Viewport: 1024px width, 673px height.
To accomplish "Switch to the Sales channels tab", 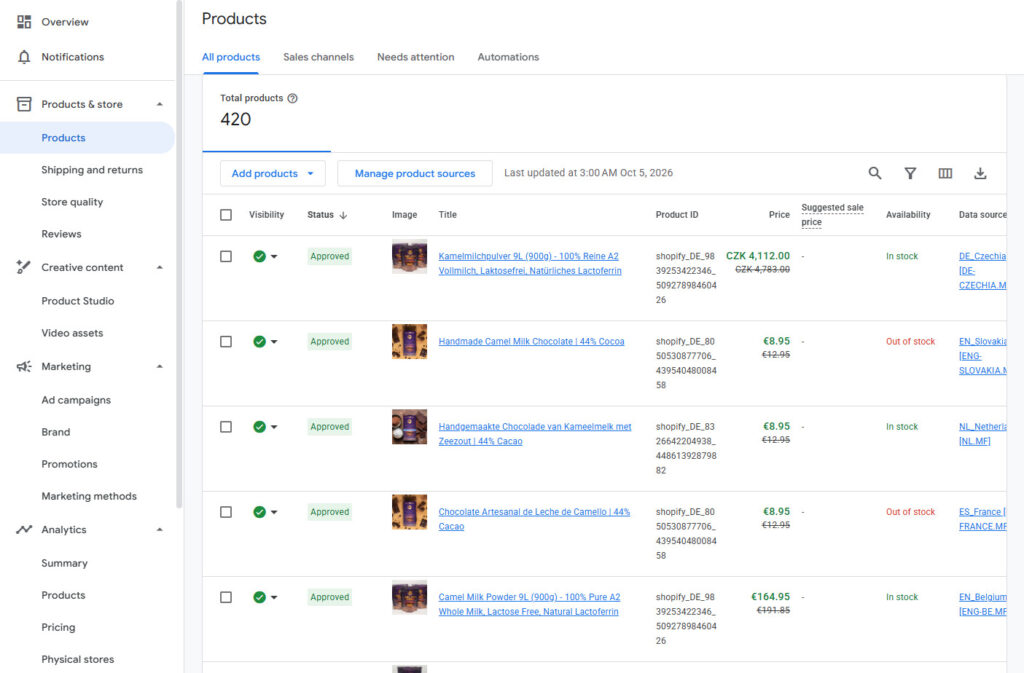I will 318,57.
